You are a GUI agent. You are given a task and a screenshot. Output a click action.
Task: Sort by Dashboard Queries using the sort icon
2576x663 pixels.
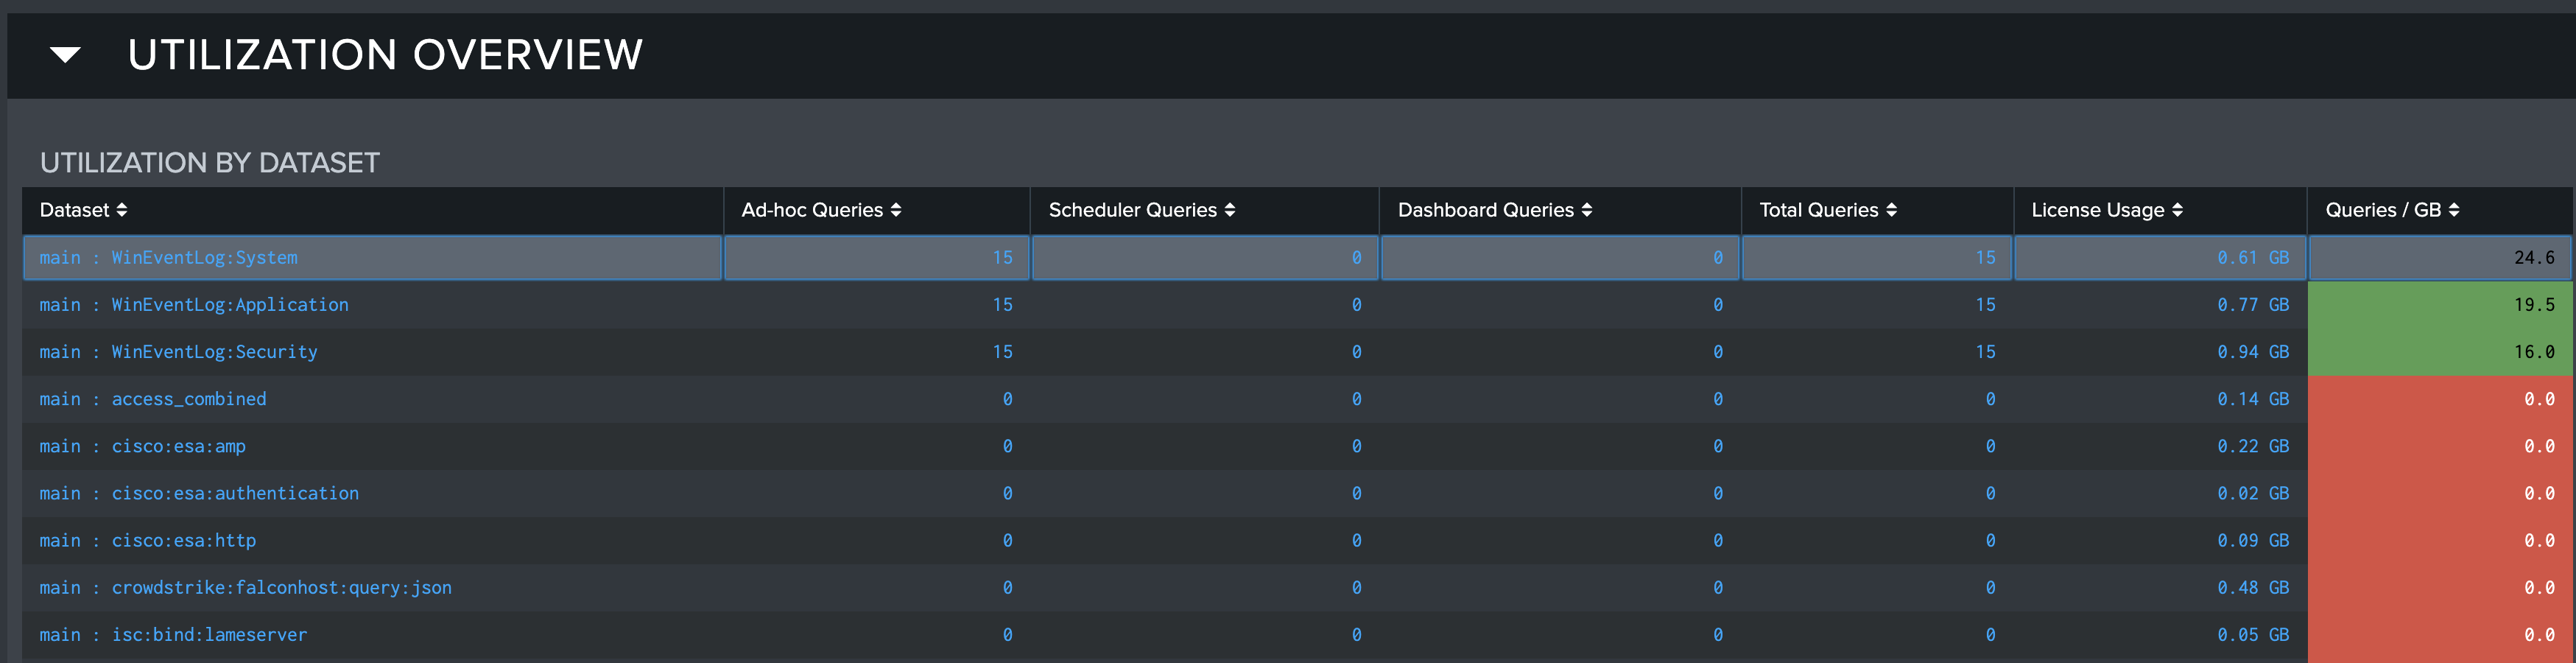click(x=1587, y=210)
